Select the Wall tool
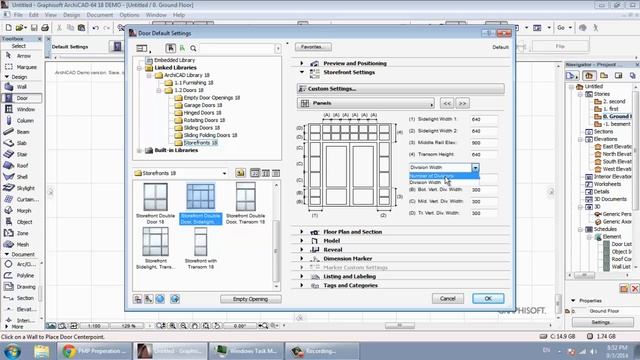The height and width of the screenshot is (360, 640). click(22, 87)
